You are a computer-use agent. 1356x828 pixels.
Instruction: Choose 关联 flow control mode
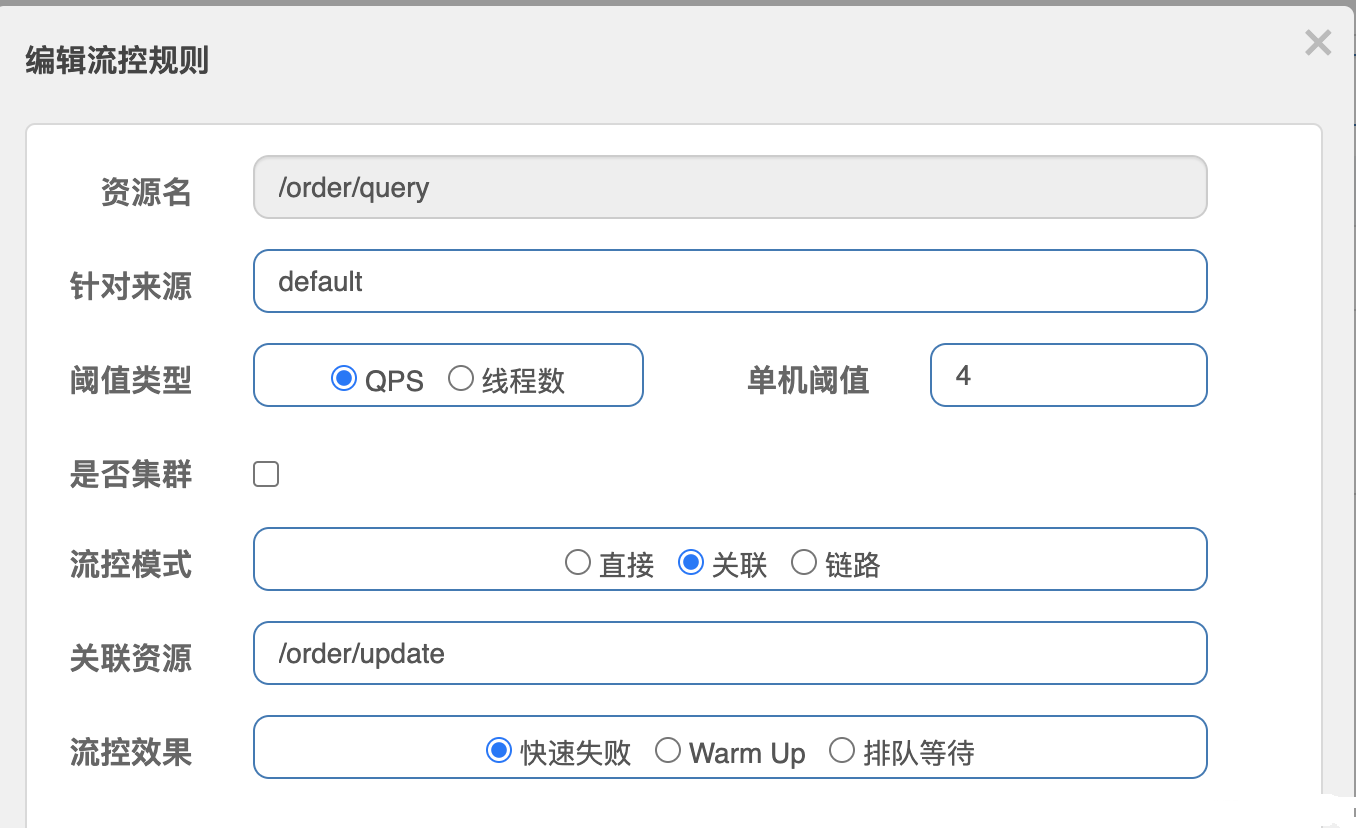point(691,563)
